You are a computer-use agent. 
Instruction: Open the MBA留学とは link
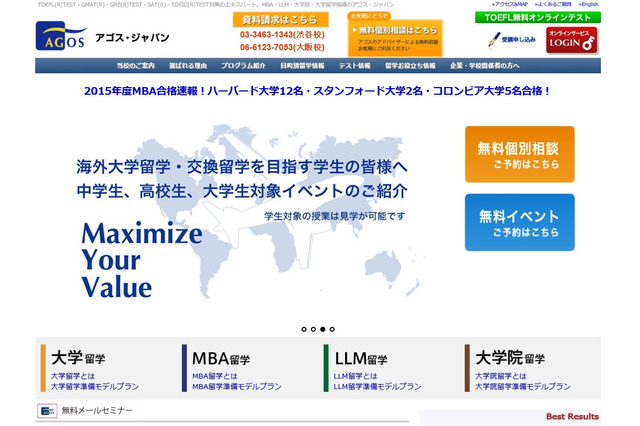coord(215,376)
